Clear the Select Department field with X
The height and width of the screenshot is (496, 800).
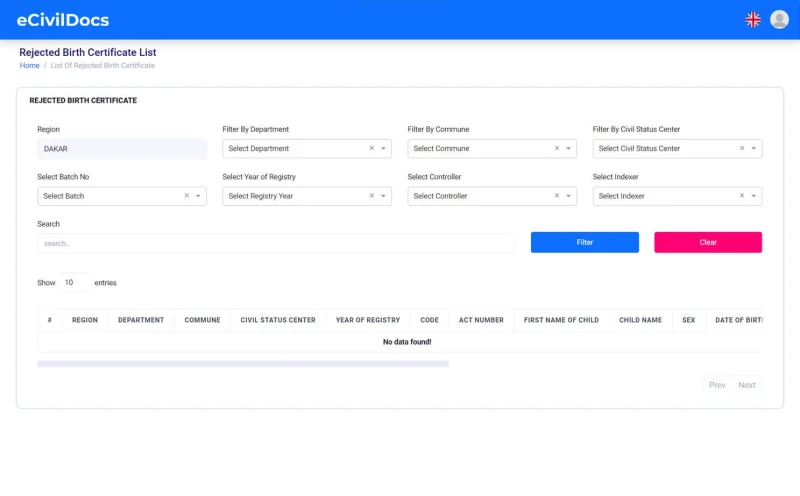tap(371, 148)
